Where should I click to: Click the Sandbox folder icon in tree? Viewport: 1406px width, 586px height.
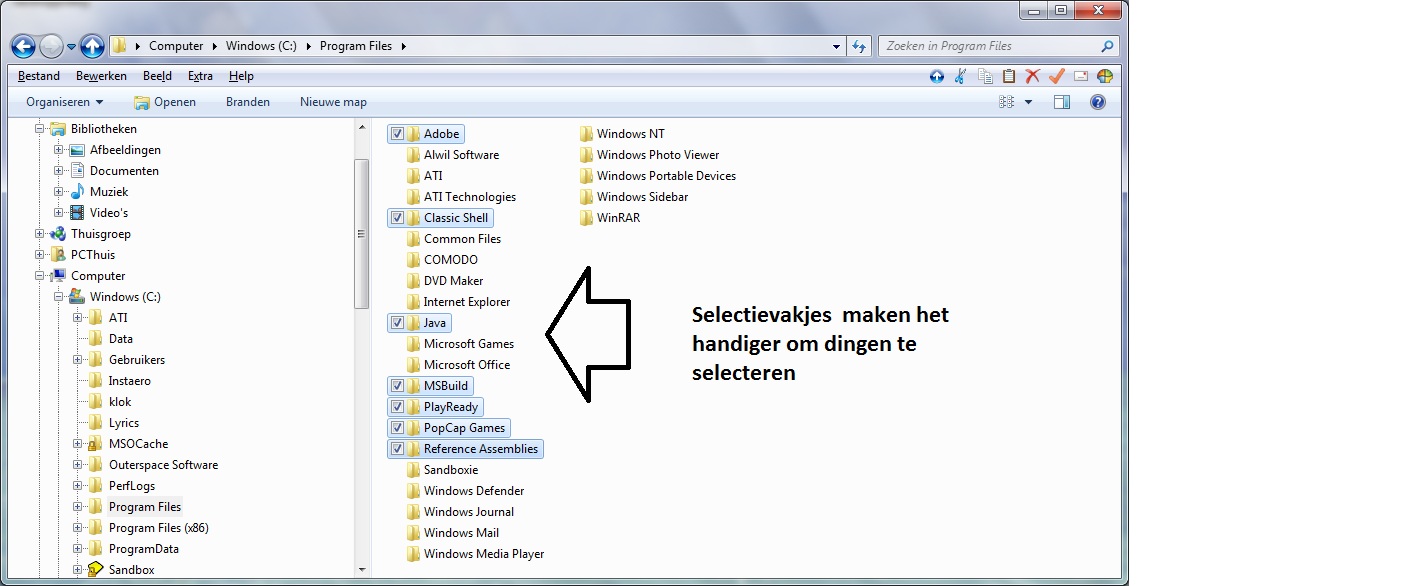tap(96, 570)
